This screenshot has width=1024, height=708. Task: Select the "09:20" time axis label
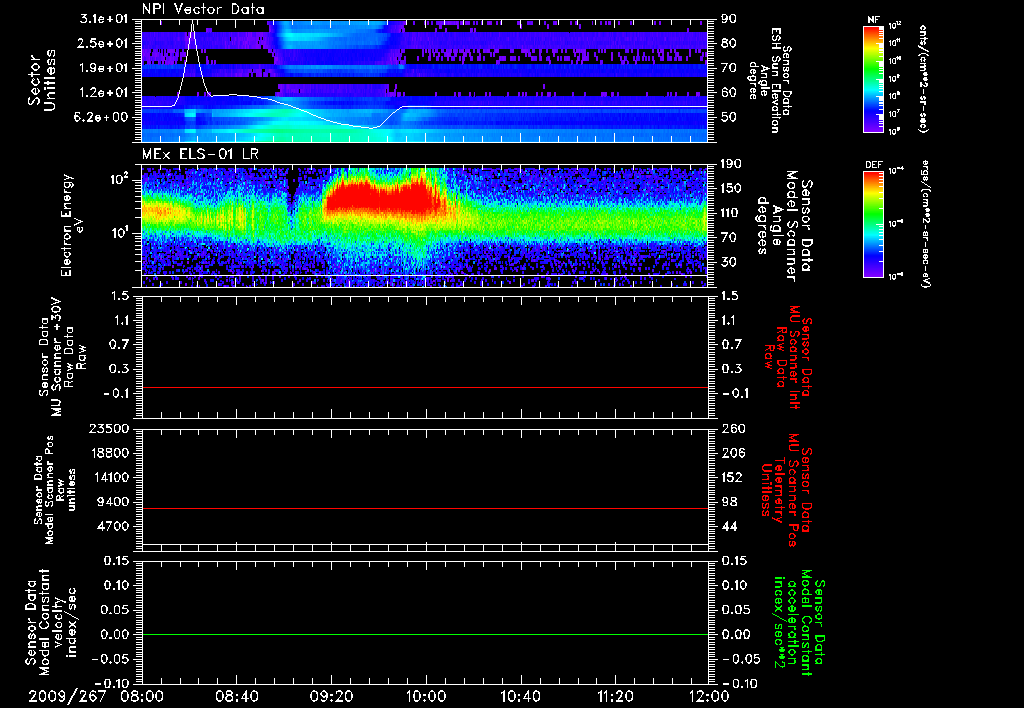click(331, 696)
